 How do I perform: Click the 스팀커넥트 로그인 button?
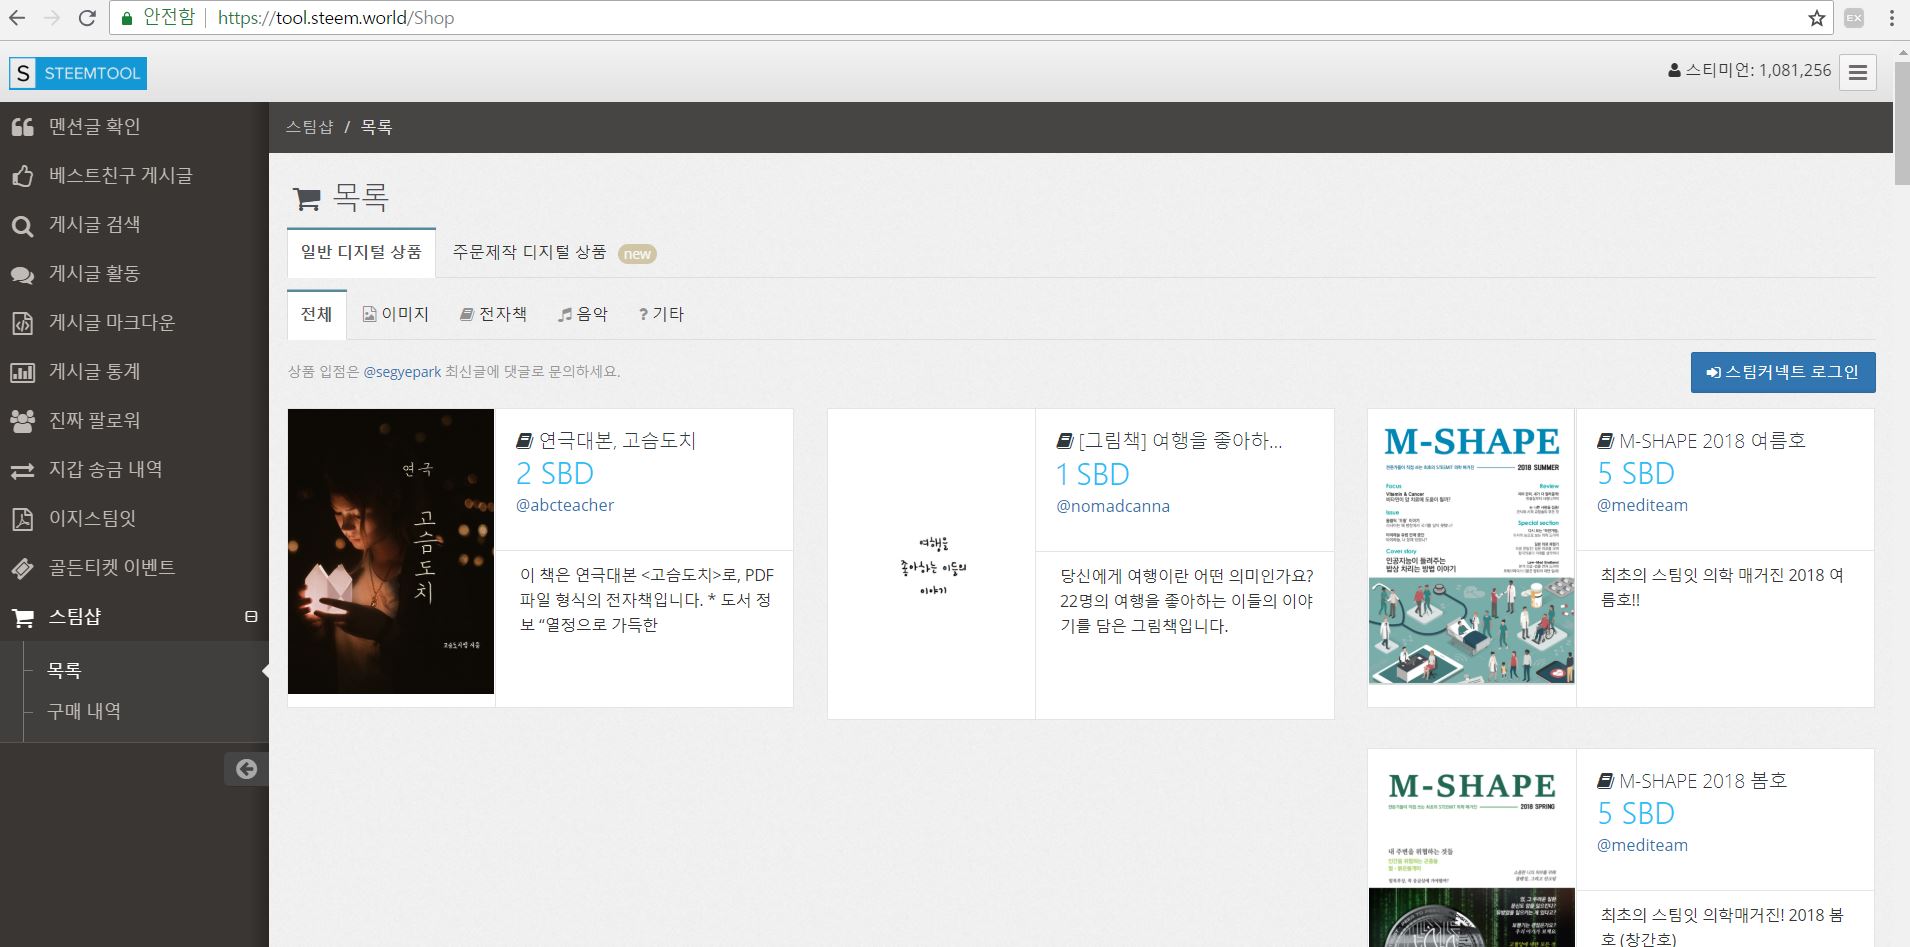(x=1783, y=372)
